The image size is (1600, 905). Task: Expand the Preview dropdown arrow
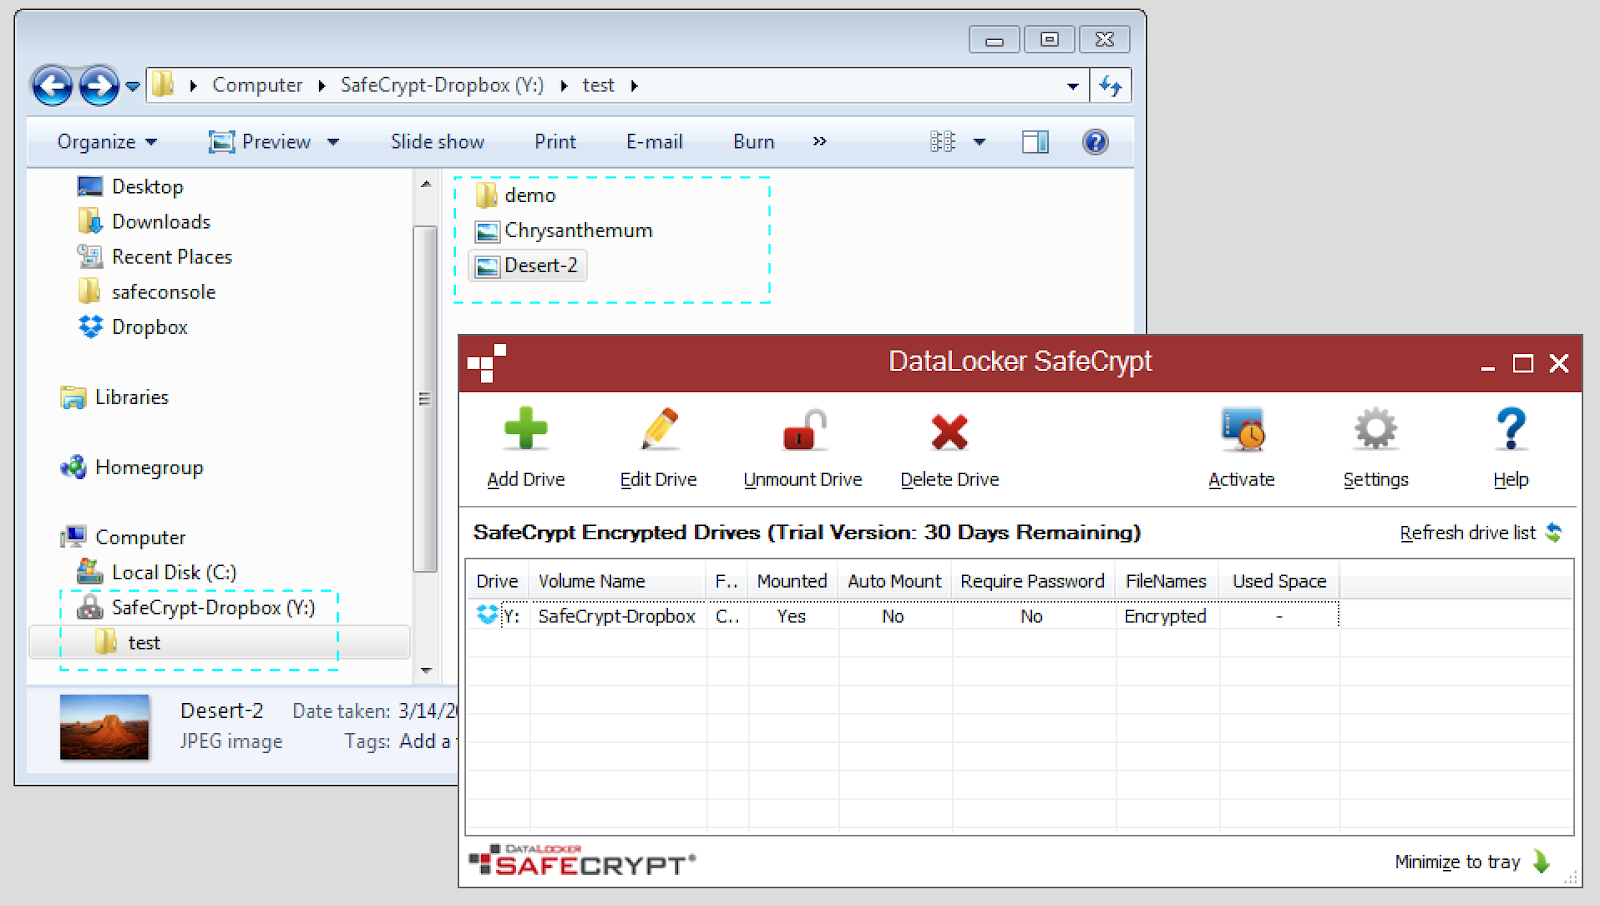[333, 142]
